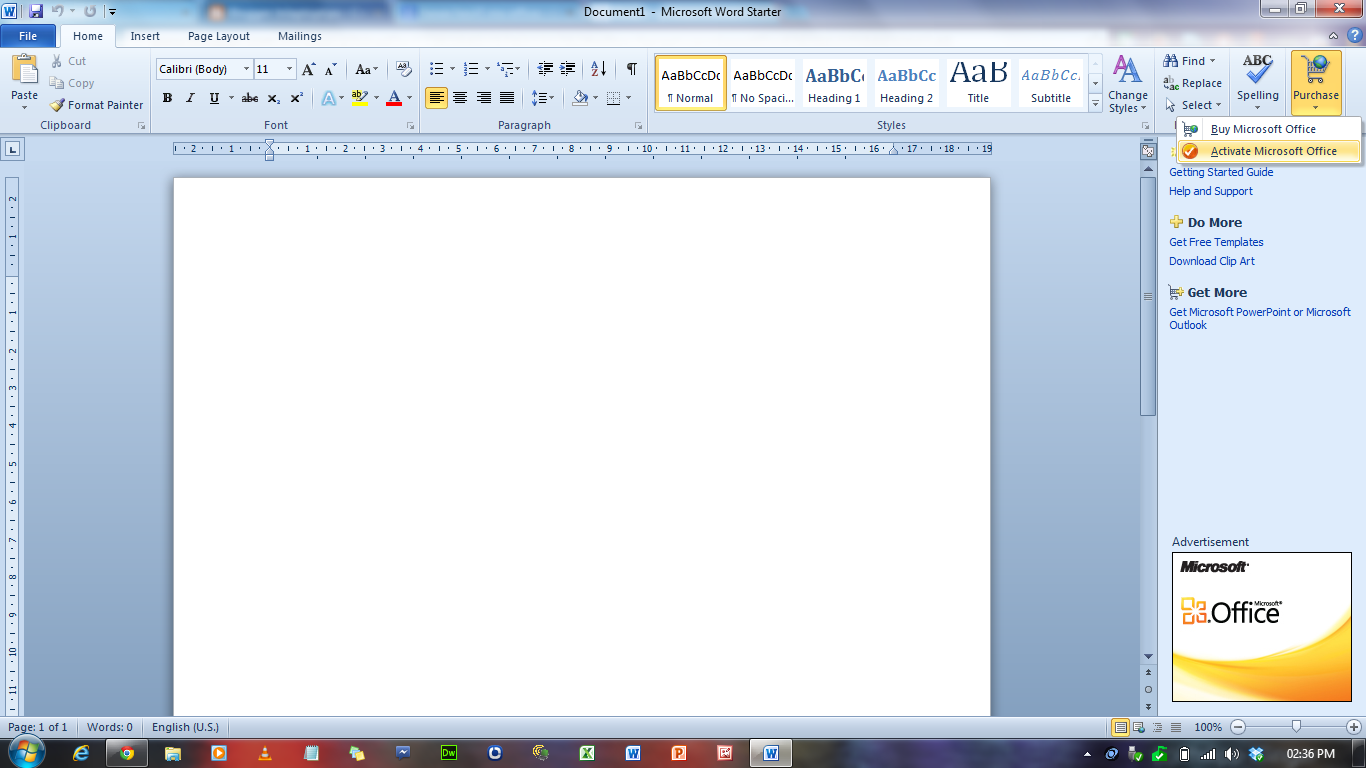Grow font size with the larger A icon
This screenshot has height=768, width=1366.
tap(309, 69)
